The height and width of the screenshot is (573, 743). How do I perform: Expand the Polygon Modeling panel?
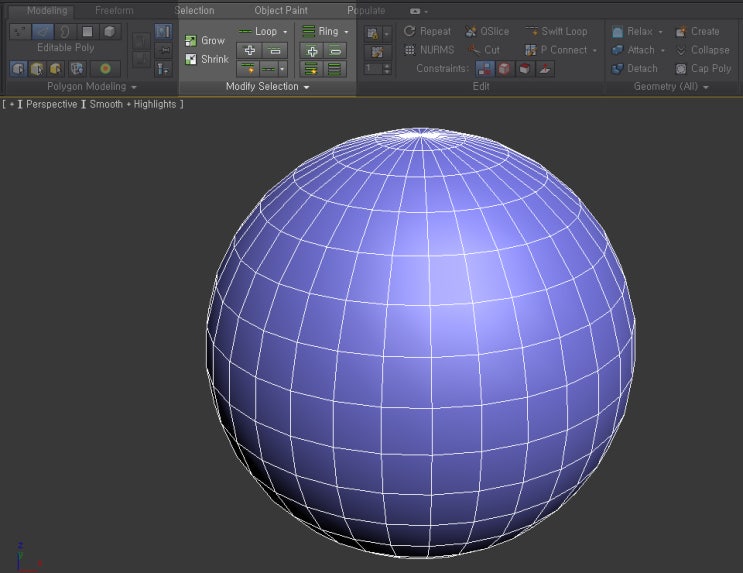click(x=91, y=87)
